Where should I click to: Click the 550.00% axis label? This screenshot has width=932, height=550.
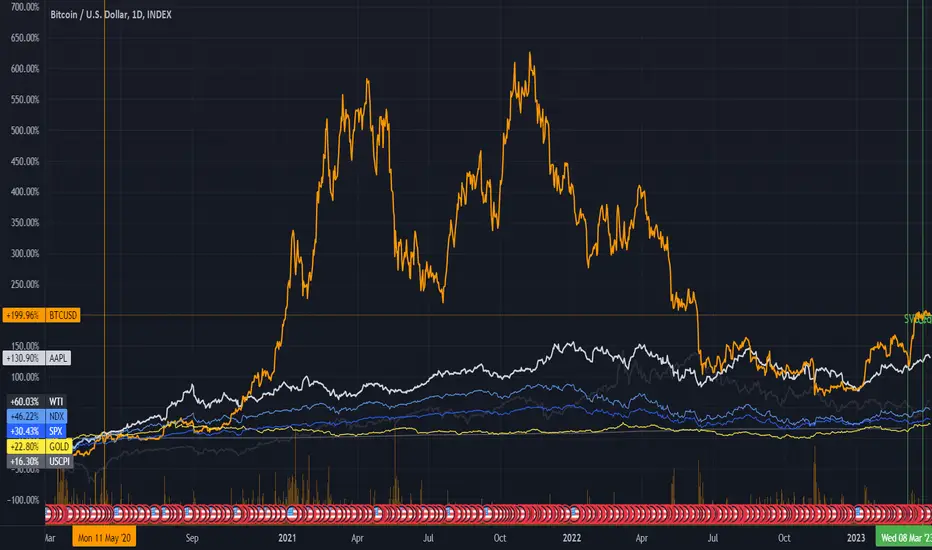tap(25, 100)
